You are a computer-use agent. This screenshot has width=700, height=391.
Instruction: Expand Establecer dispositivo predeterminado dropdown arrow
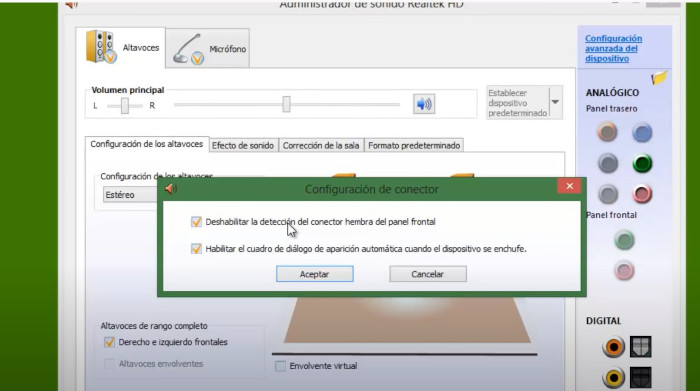click(555, 102)
